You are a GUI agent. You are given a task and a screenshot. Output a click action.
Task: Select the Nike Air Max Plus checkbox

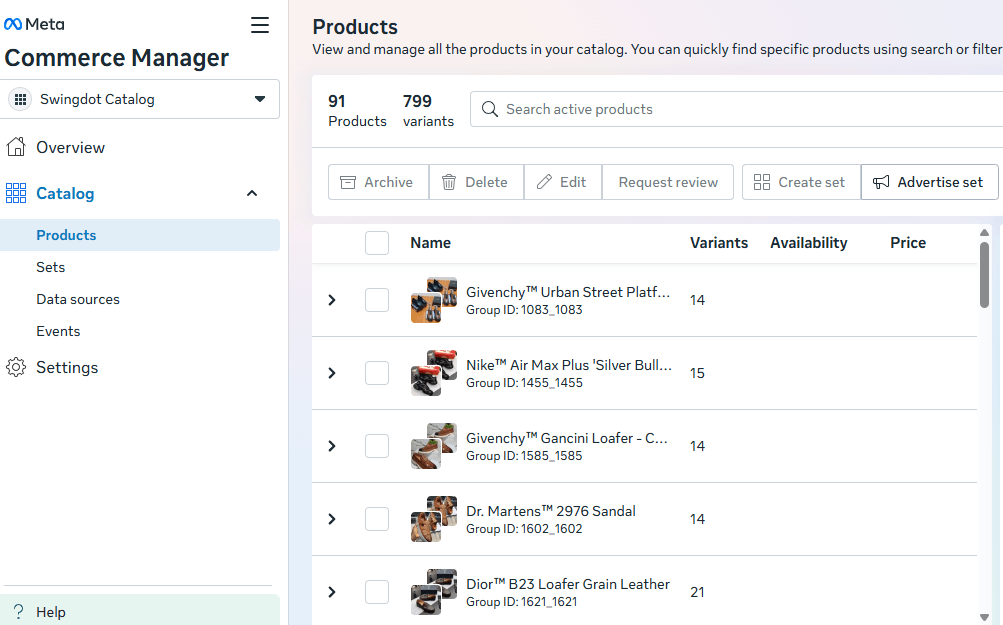click(377, 373)
